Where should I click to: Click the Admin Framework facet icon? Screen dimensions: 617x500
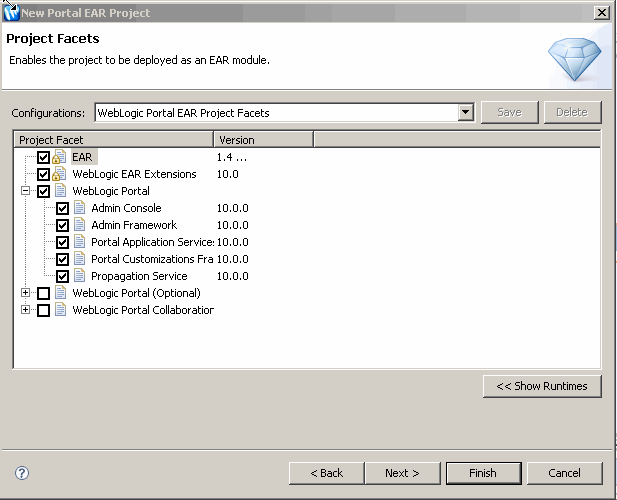[79, 225]
